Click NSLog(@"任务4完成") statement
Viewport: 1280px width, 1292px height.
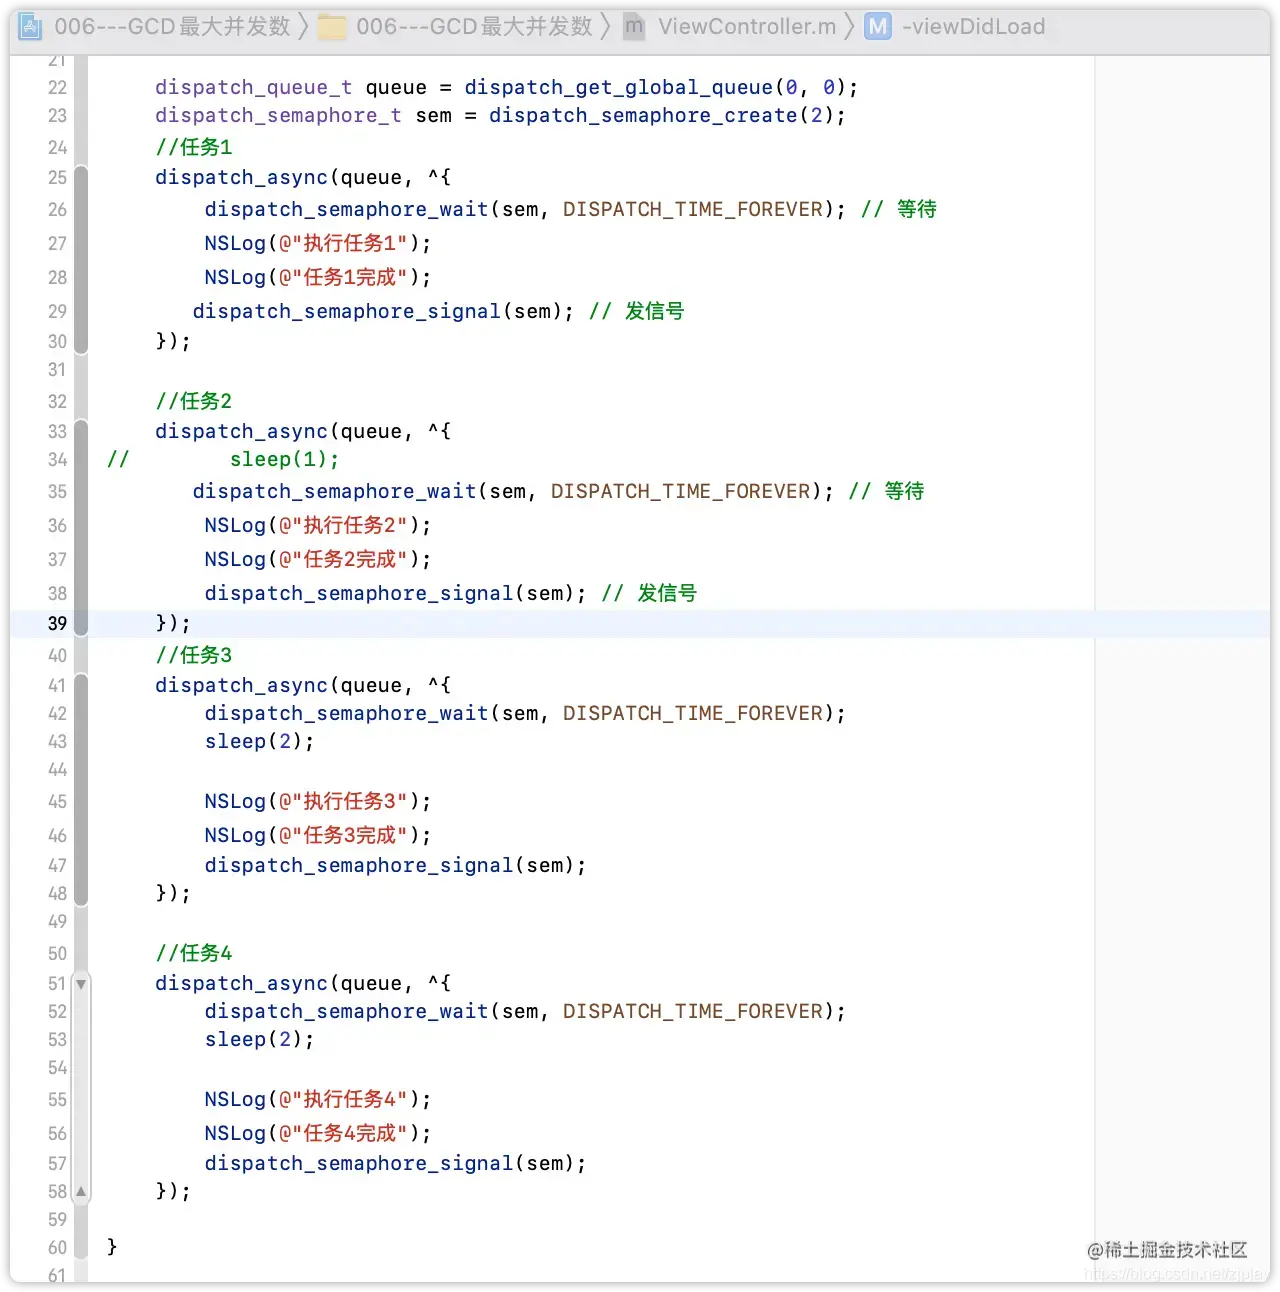318,1134
